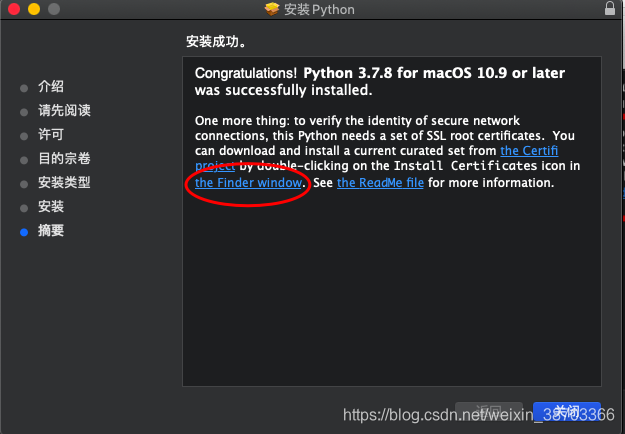Select the 目的宗卷 step in sidebar
Viewport: 625px width, 434px height.
(x=64, y=159)
